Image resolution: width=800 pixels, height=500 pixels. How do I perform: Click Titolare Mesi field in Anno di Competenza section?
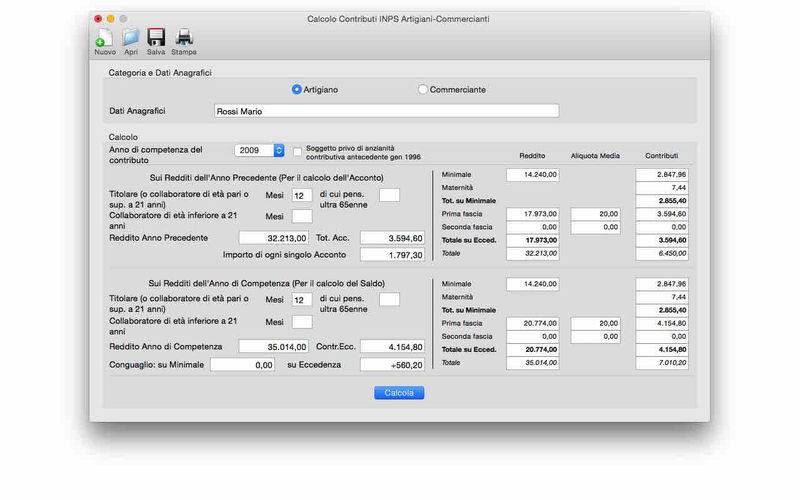click(302, 300)
